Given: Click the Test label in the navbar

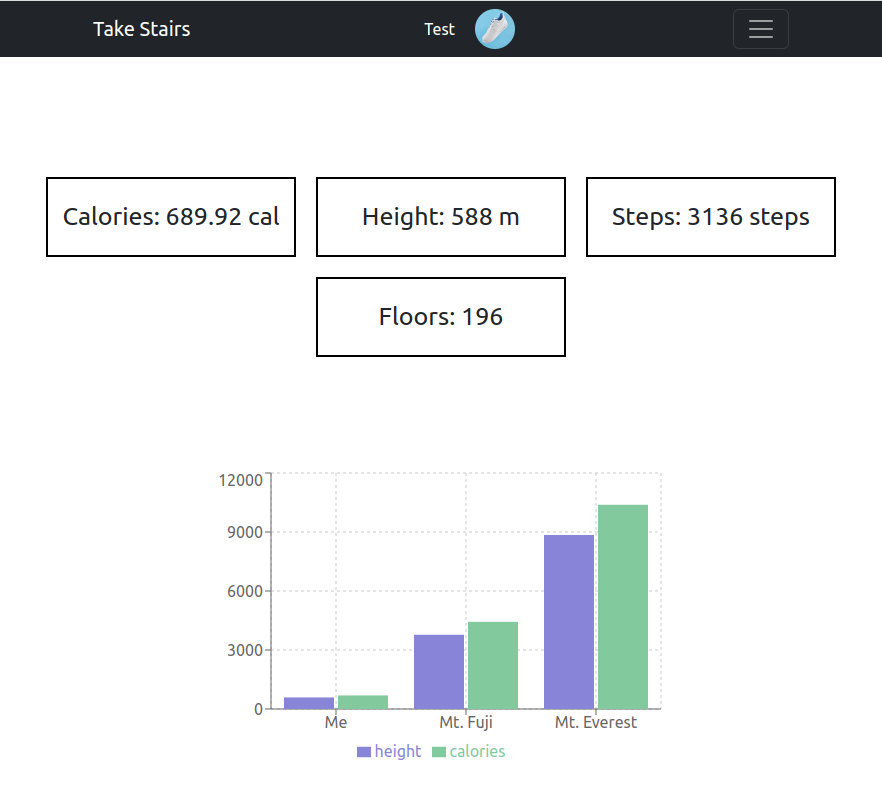Looking at the screenshot, I should [x=439, y=29].
